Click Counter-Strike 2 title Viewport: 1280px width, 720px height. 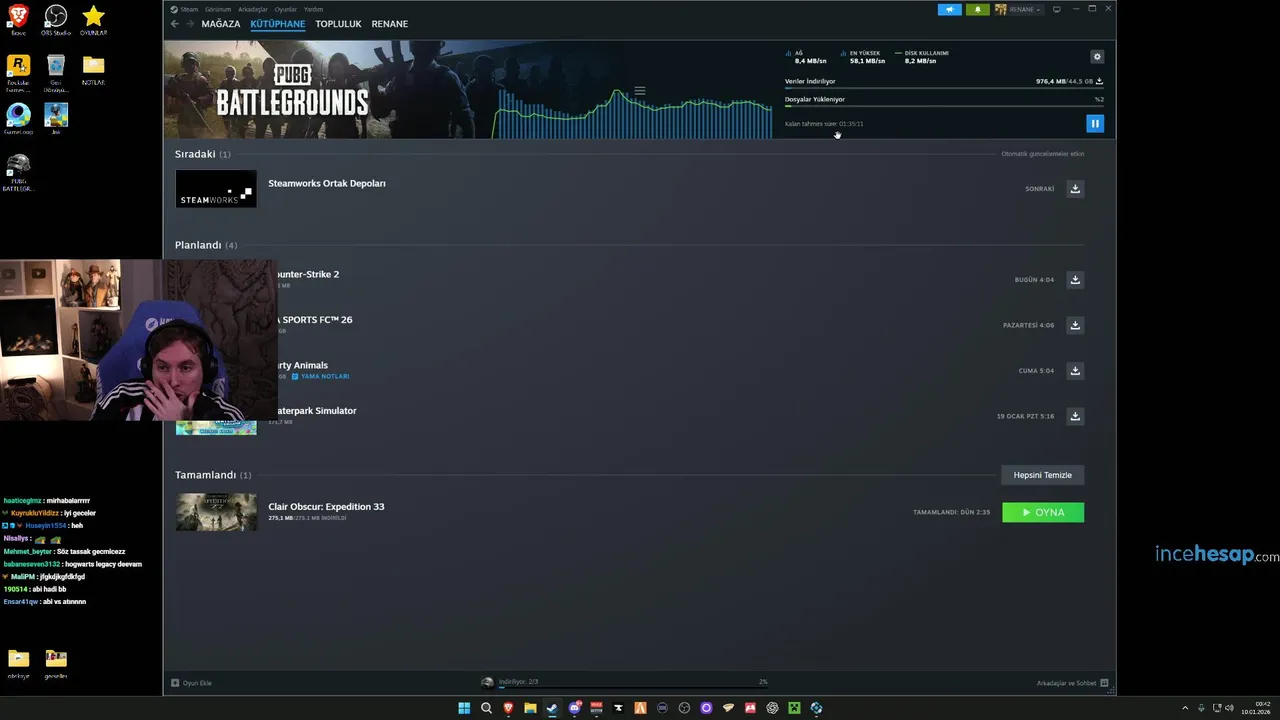coord(308,274)
